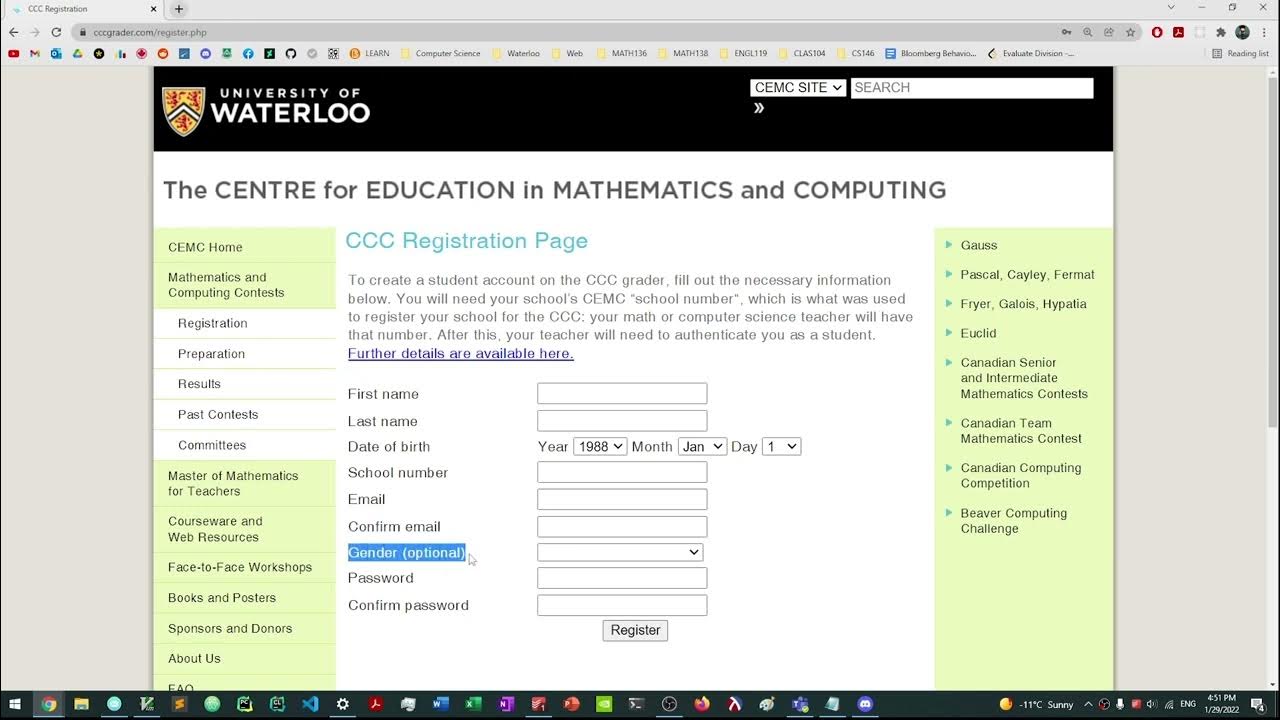Open the Windows Start menu

click(15, 704)
